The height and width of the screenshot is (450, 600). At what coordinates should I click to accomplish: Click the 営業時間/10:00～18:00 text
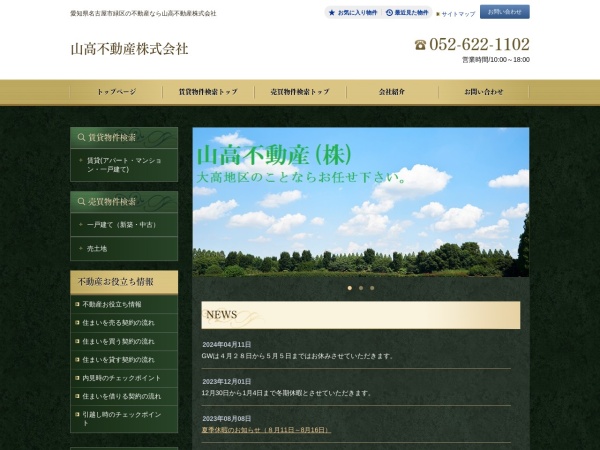click(496, 60)
